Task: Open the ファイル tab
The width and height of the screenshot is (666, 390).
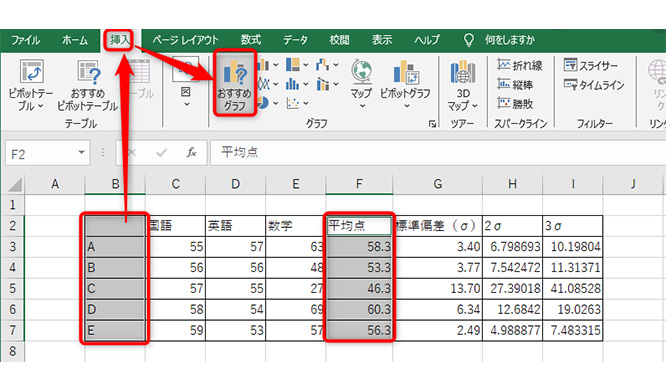Action: click(25, 40)
